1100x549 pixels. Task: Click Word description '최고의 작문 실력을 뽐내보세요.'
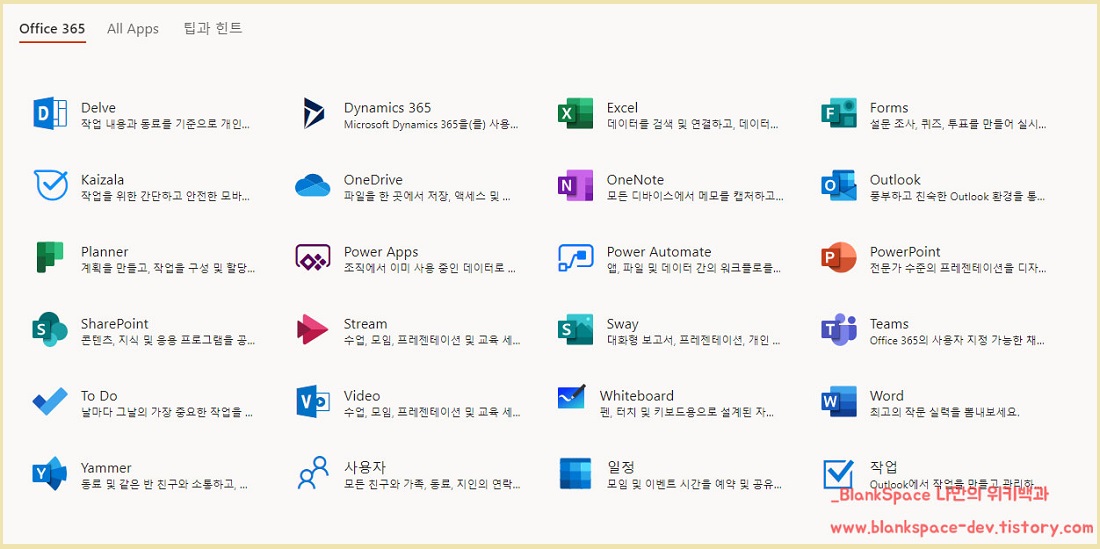pos(944,412)
